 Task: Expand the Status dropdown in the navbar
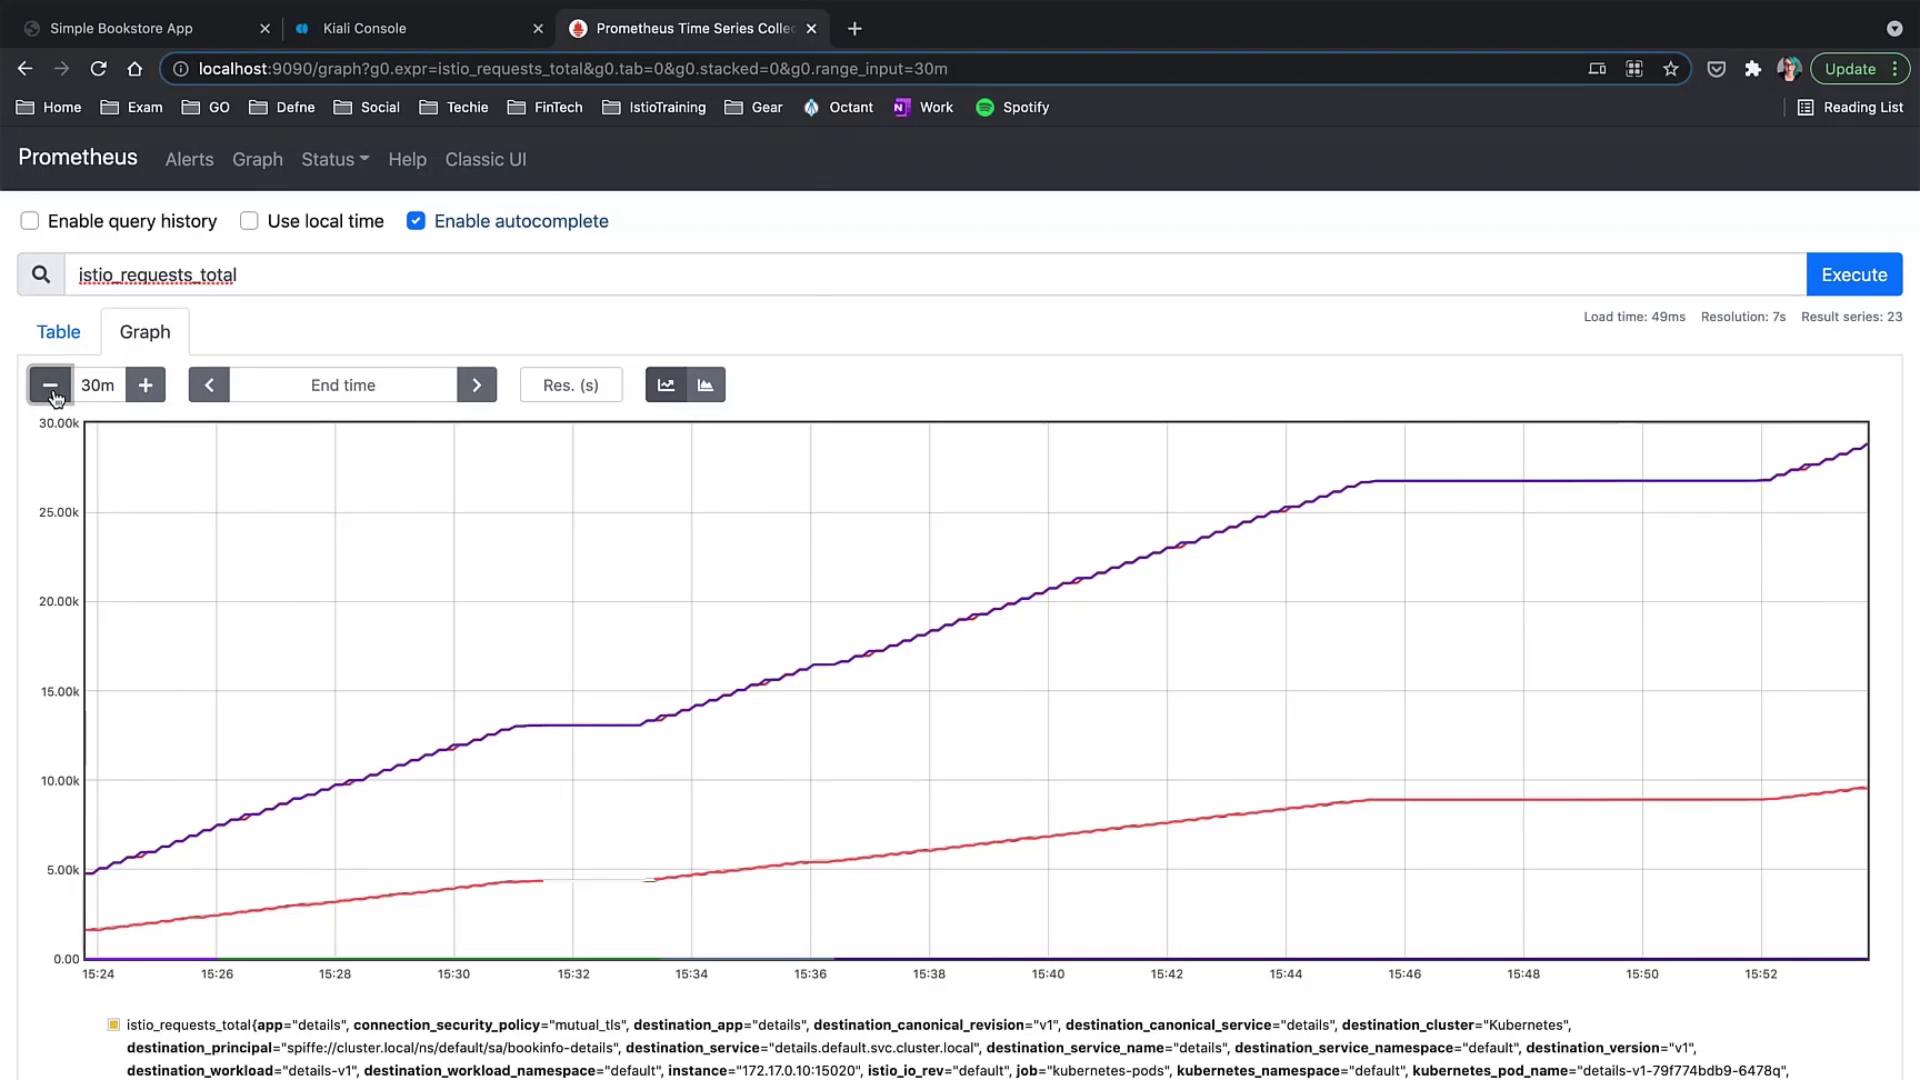(335, 159)
